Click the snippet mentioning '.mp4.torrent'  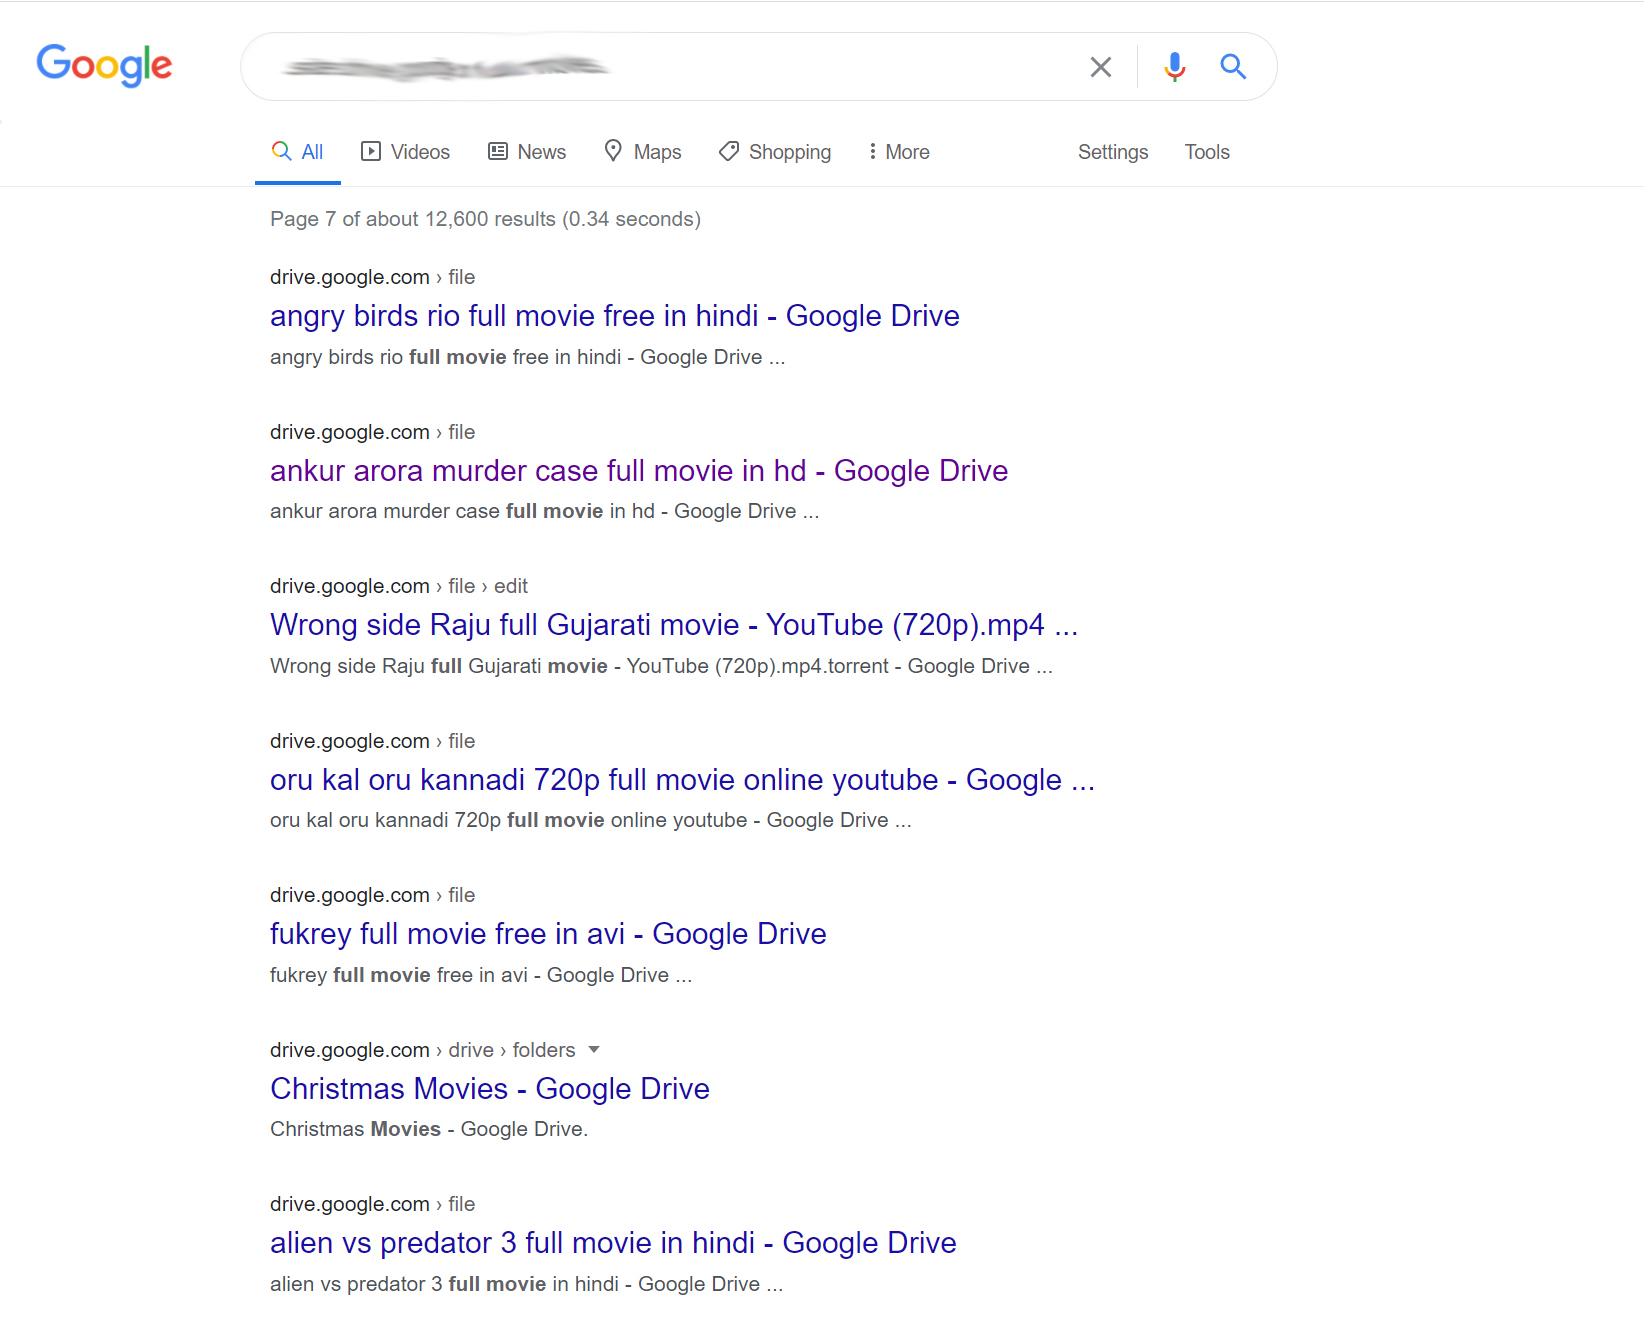point(661,666)
